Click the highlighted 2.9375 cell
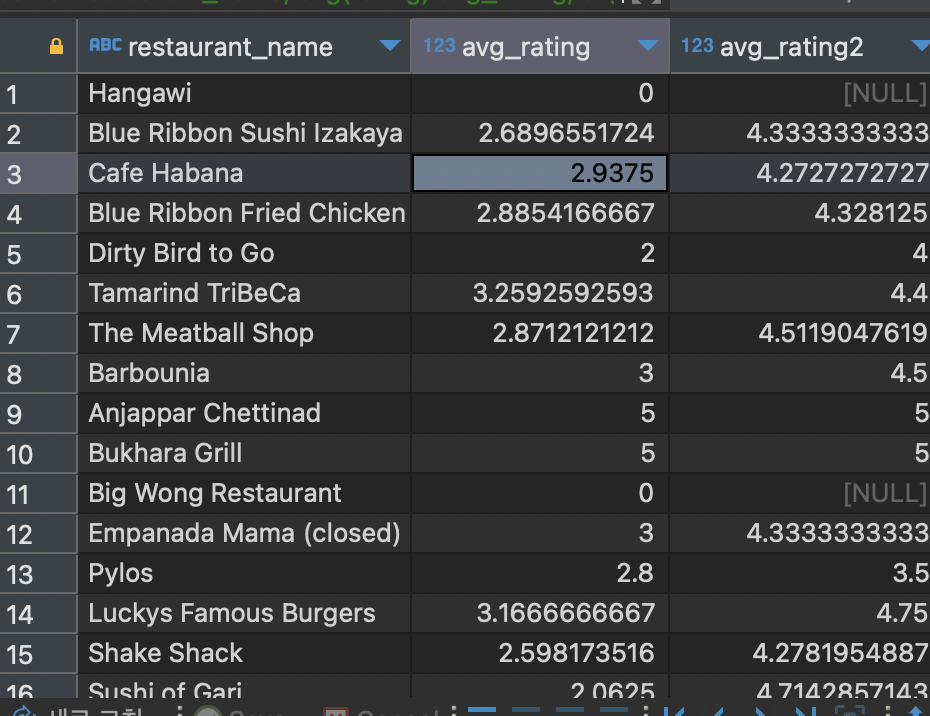 coord(540,174)
